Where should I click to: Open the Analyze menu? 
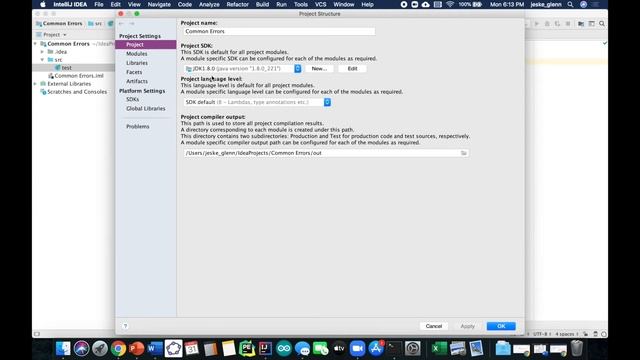(209, 4)
